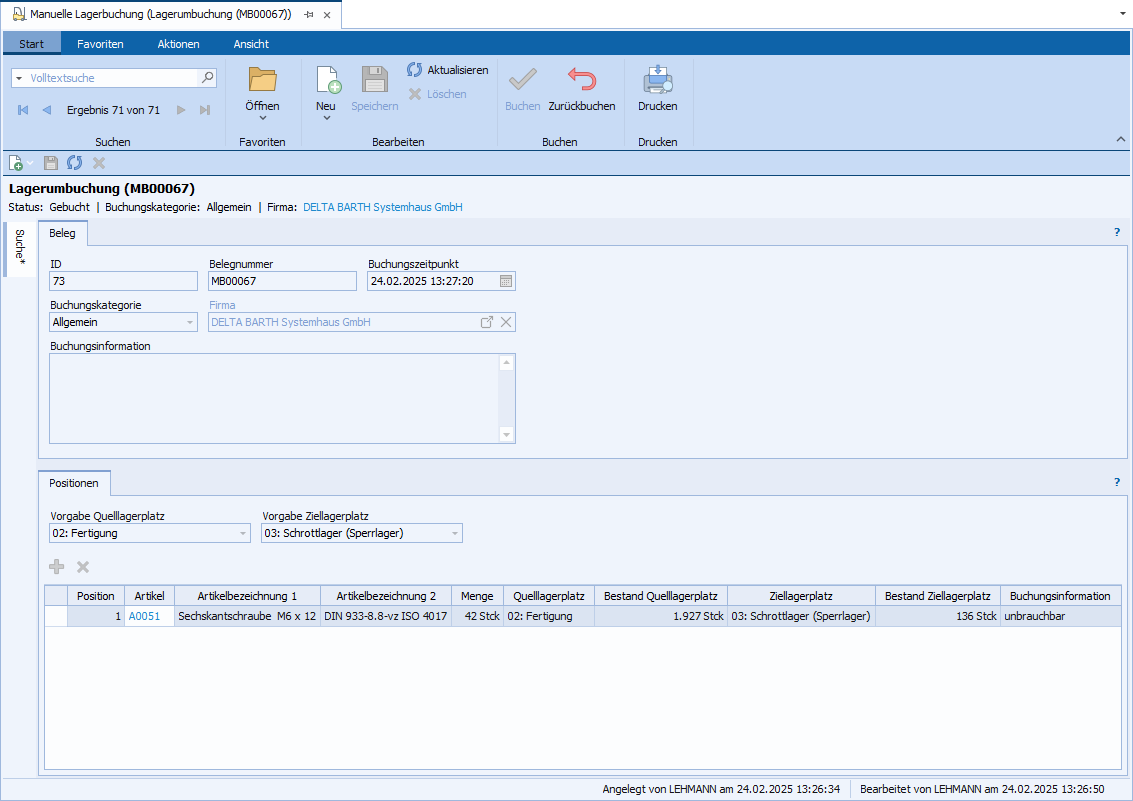Open the Ansicht ribbon tab
Screen dimensions: 1133x801
tap(251, 44)
